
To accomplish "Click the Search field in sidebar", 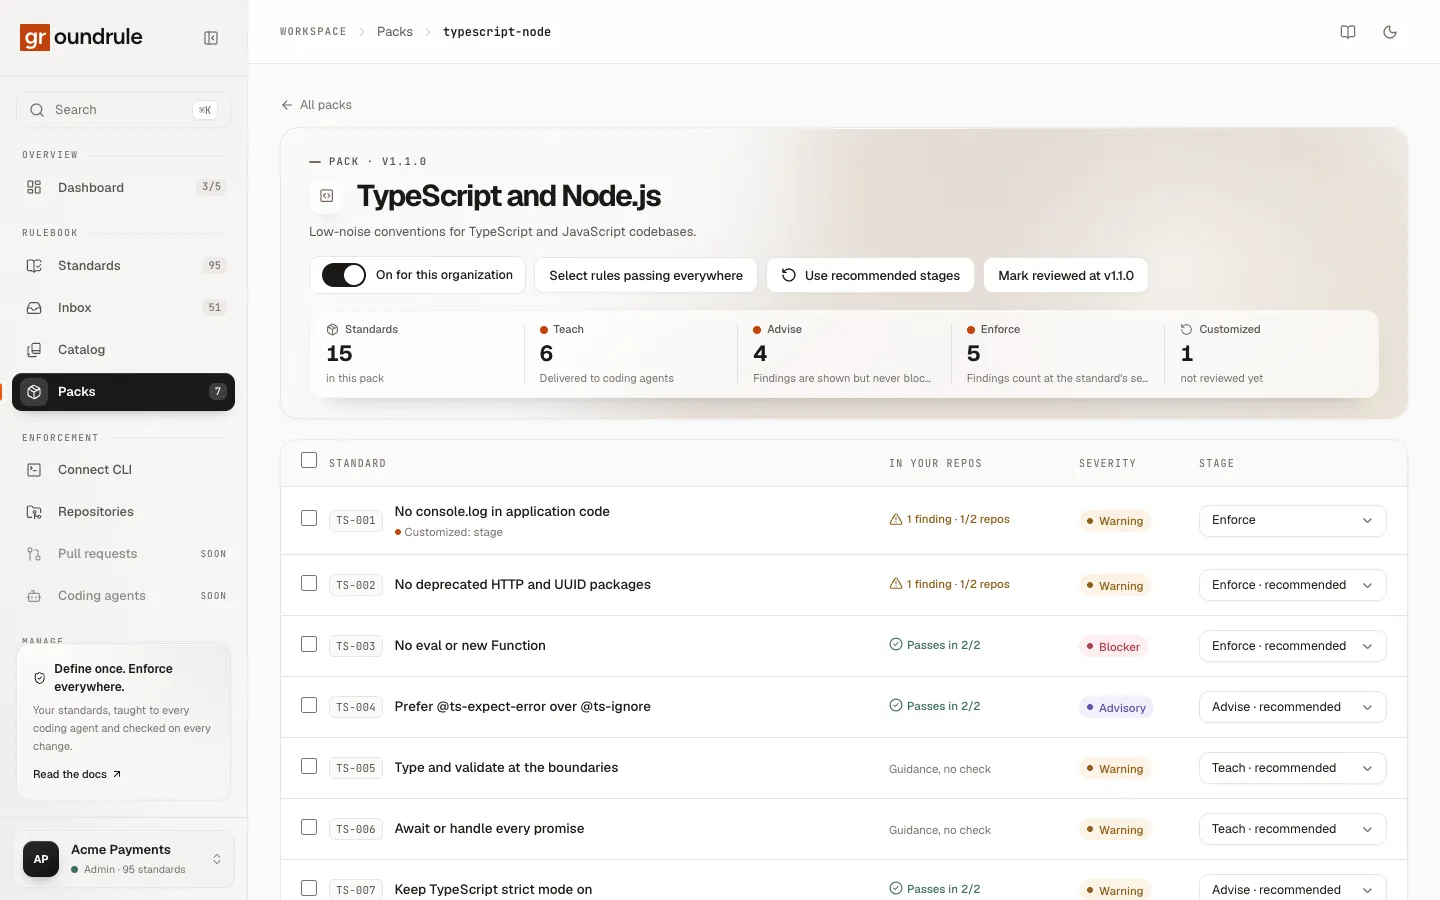I will tap(123, 110).
